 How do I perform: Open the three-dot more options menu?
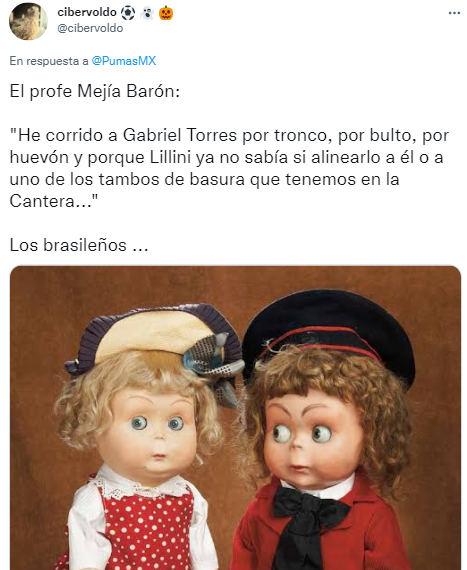click(454, 13)
